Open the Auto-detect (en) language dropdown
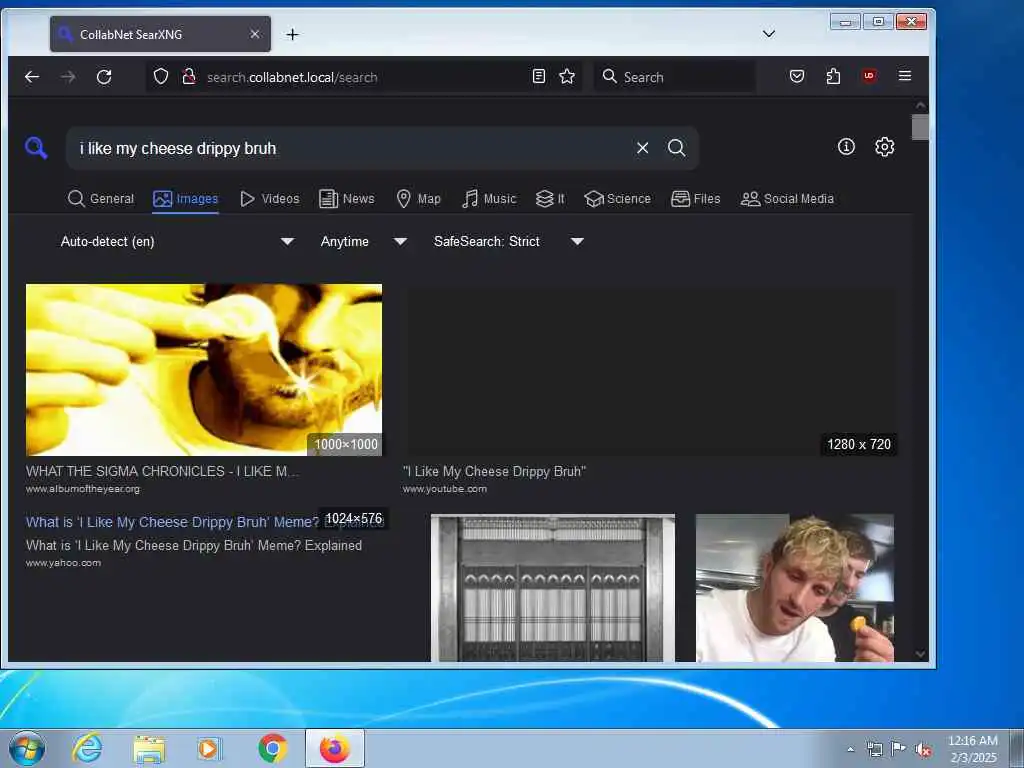Image resolution: width=1024 pixels, height=768 pixels. point(177,242)
